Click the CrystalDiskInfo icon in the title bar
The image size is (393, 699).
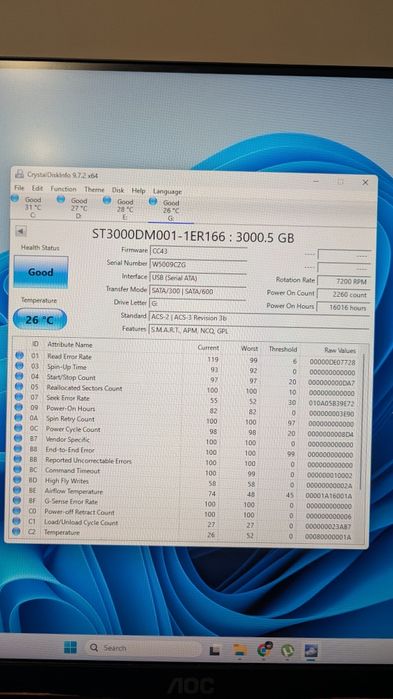[19, 174]
